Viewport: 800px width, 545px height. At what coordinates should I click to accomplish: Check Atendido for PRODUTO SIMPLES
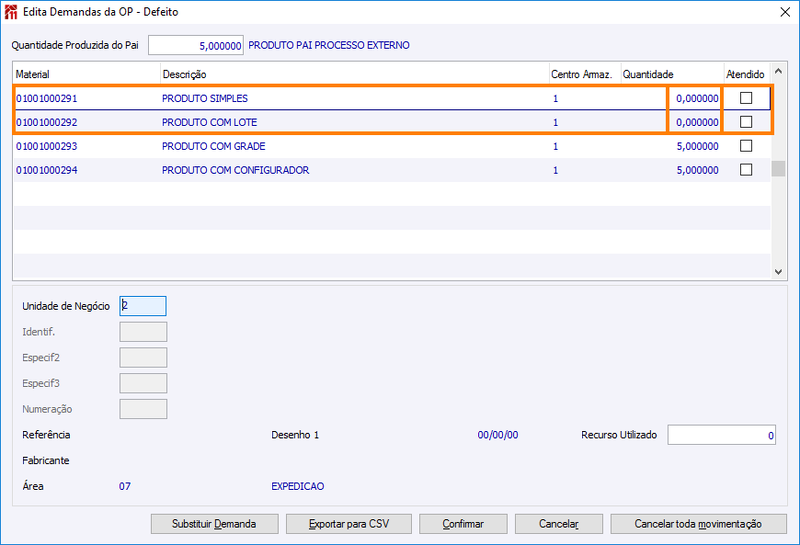click(x=746, y=97)
